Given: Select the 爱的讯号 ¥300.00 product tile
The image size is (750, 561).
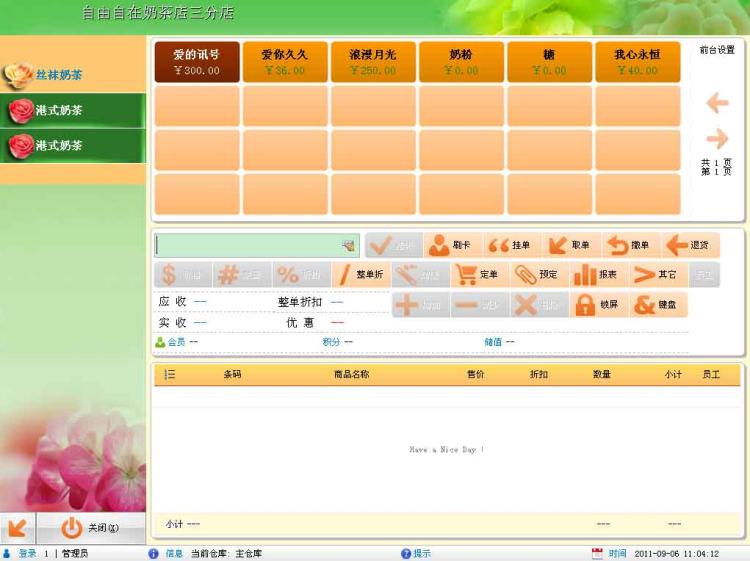Looking at the screenshot, I should (197, 62).
